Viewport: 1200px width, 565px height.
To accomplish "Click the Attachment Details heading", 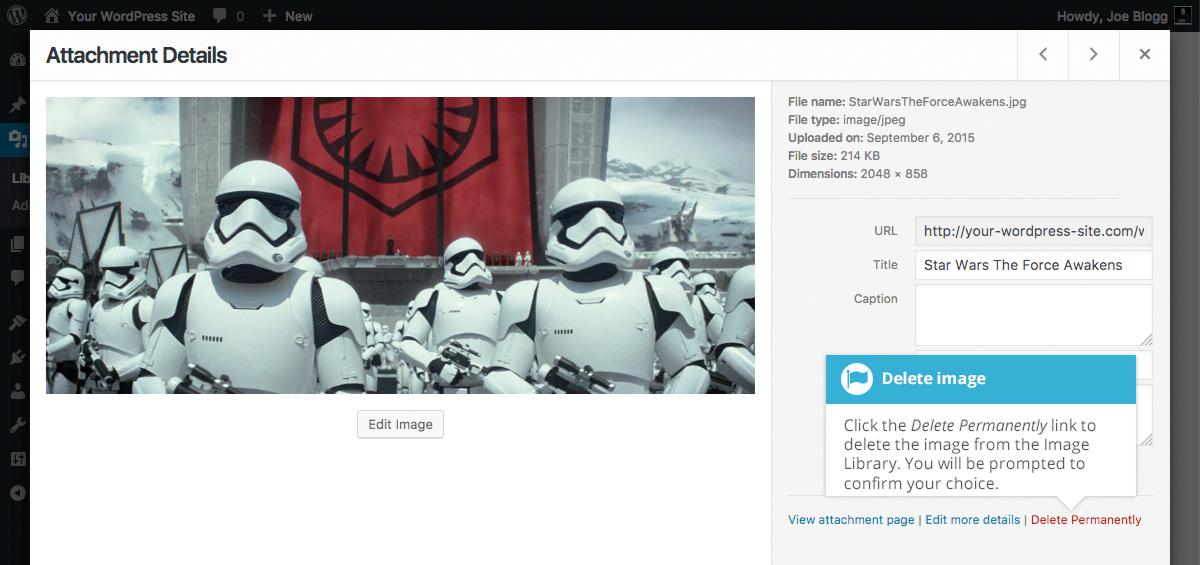I will point(137,56).
